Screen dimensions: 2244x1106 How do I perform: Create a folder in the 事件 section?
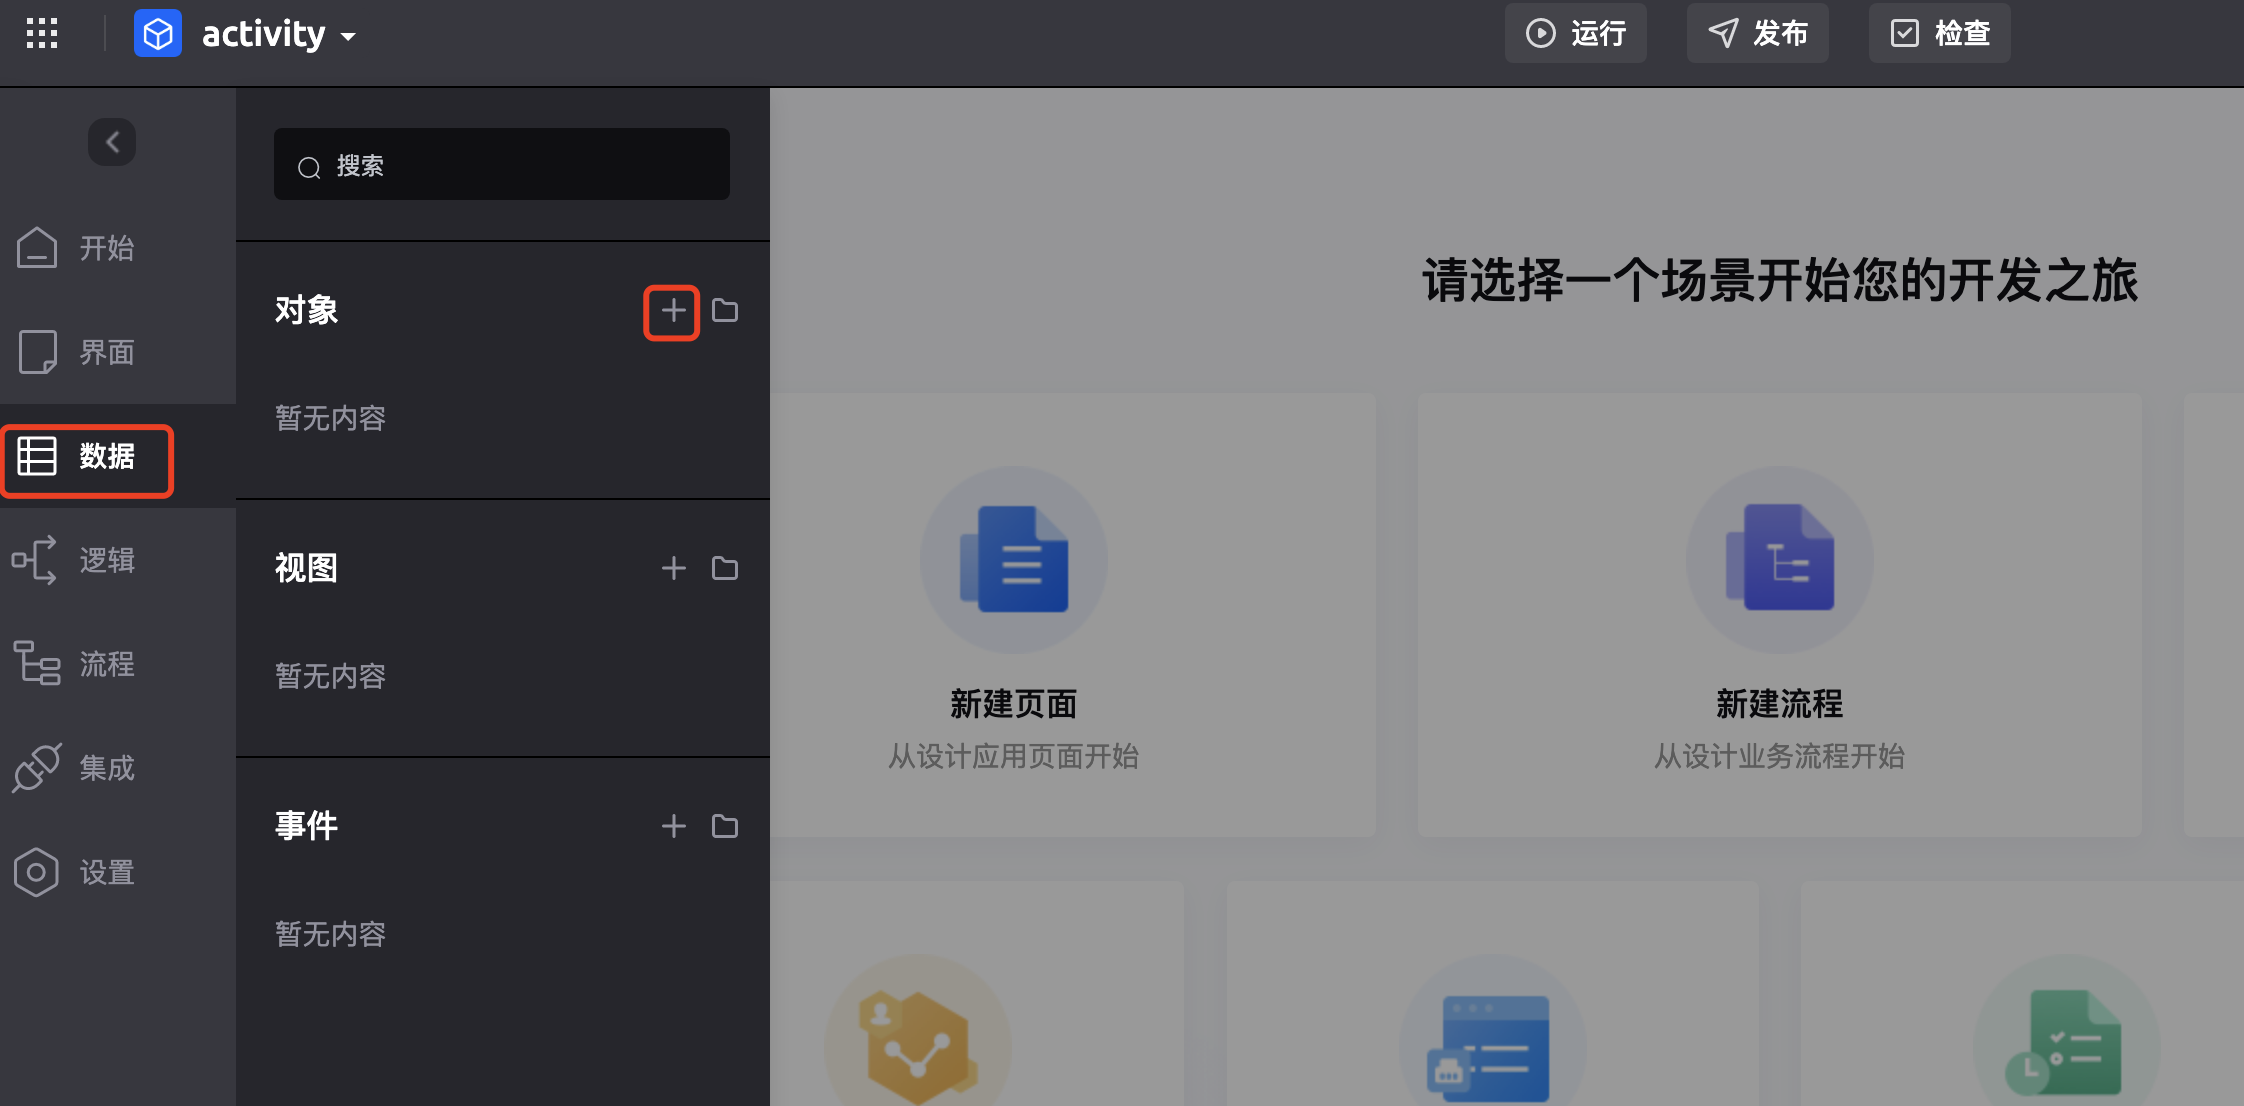tap(725, 826)
